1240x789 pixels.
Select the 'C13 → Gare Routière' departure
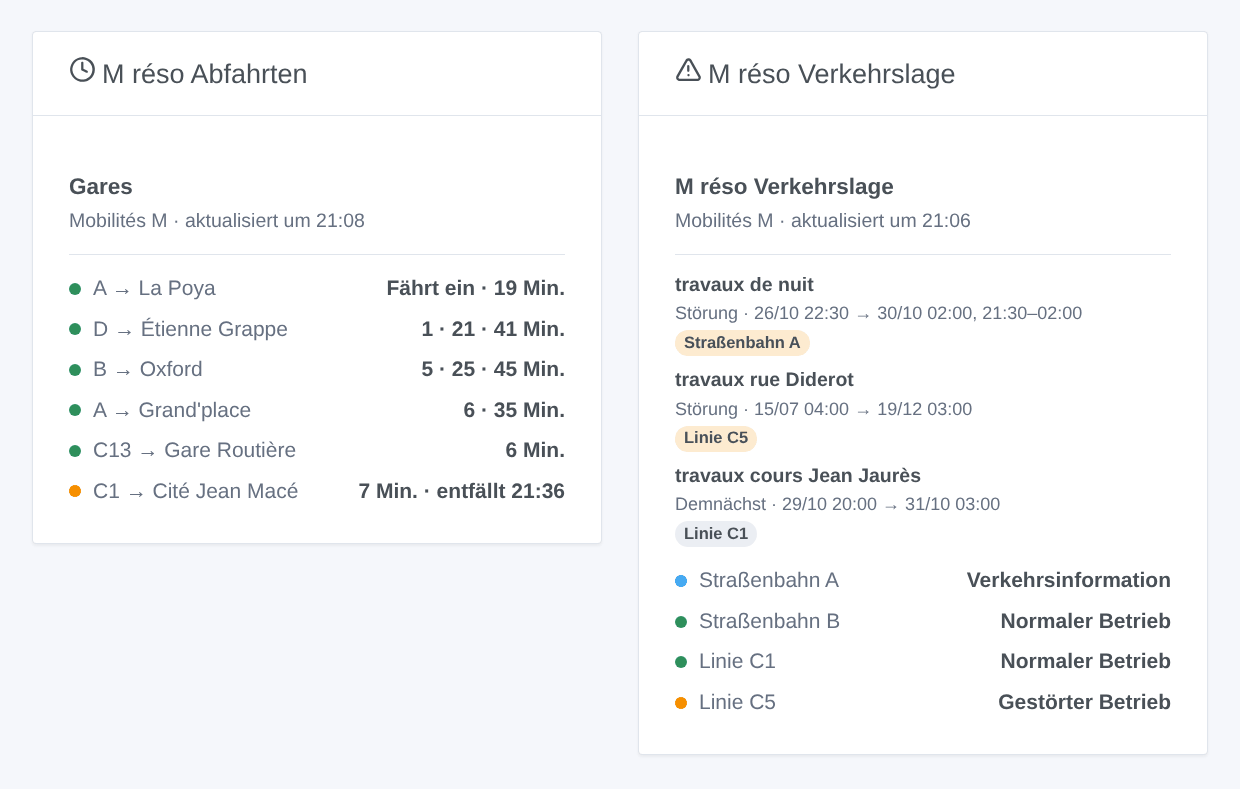click(x=194, y=451)
